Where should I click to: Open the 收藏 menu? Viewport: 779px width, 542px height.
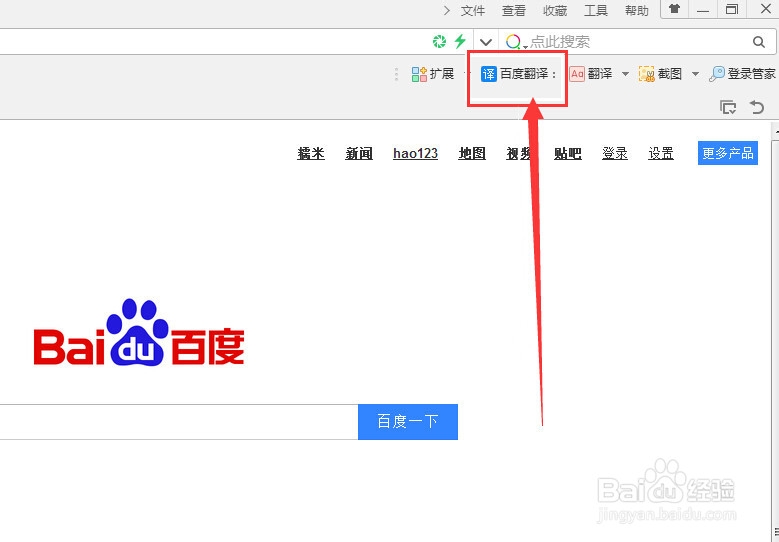point(554,10)
